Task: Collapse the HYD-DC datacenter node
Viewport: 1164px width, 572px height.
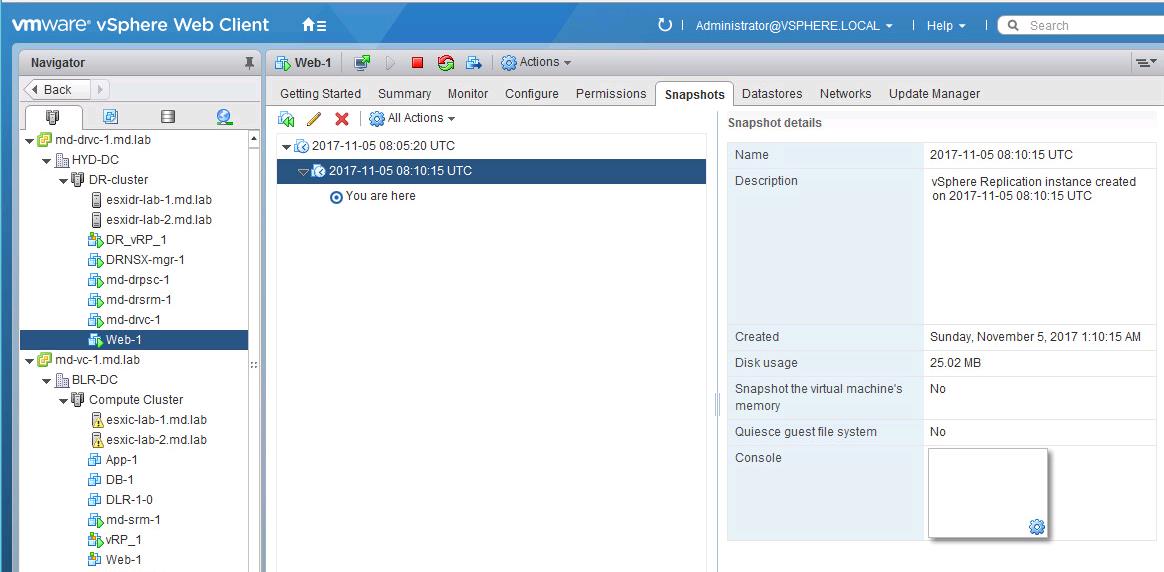Action: pyautogui.click(x=47, y=160)
